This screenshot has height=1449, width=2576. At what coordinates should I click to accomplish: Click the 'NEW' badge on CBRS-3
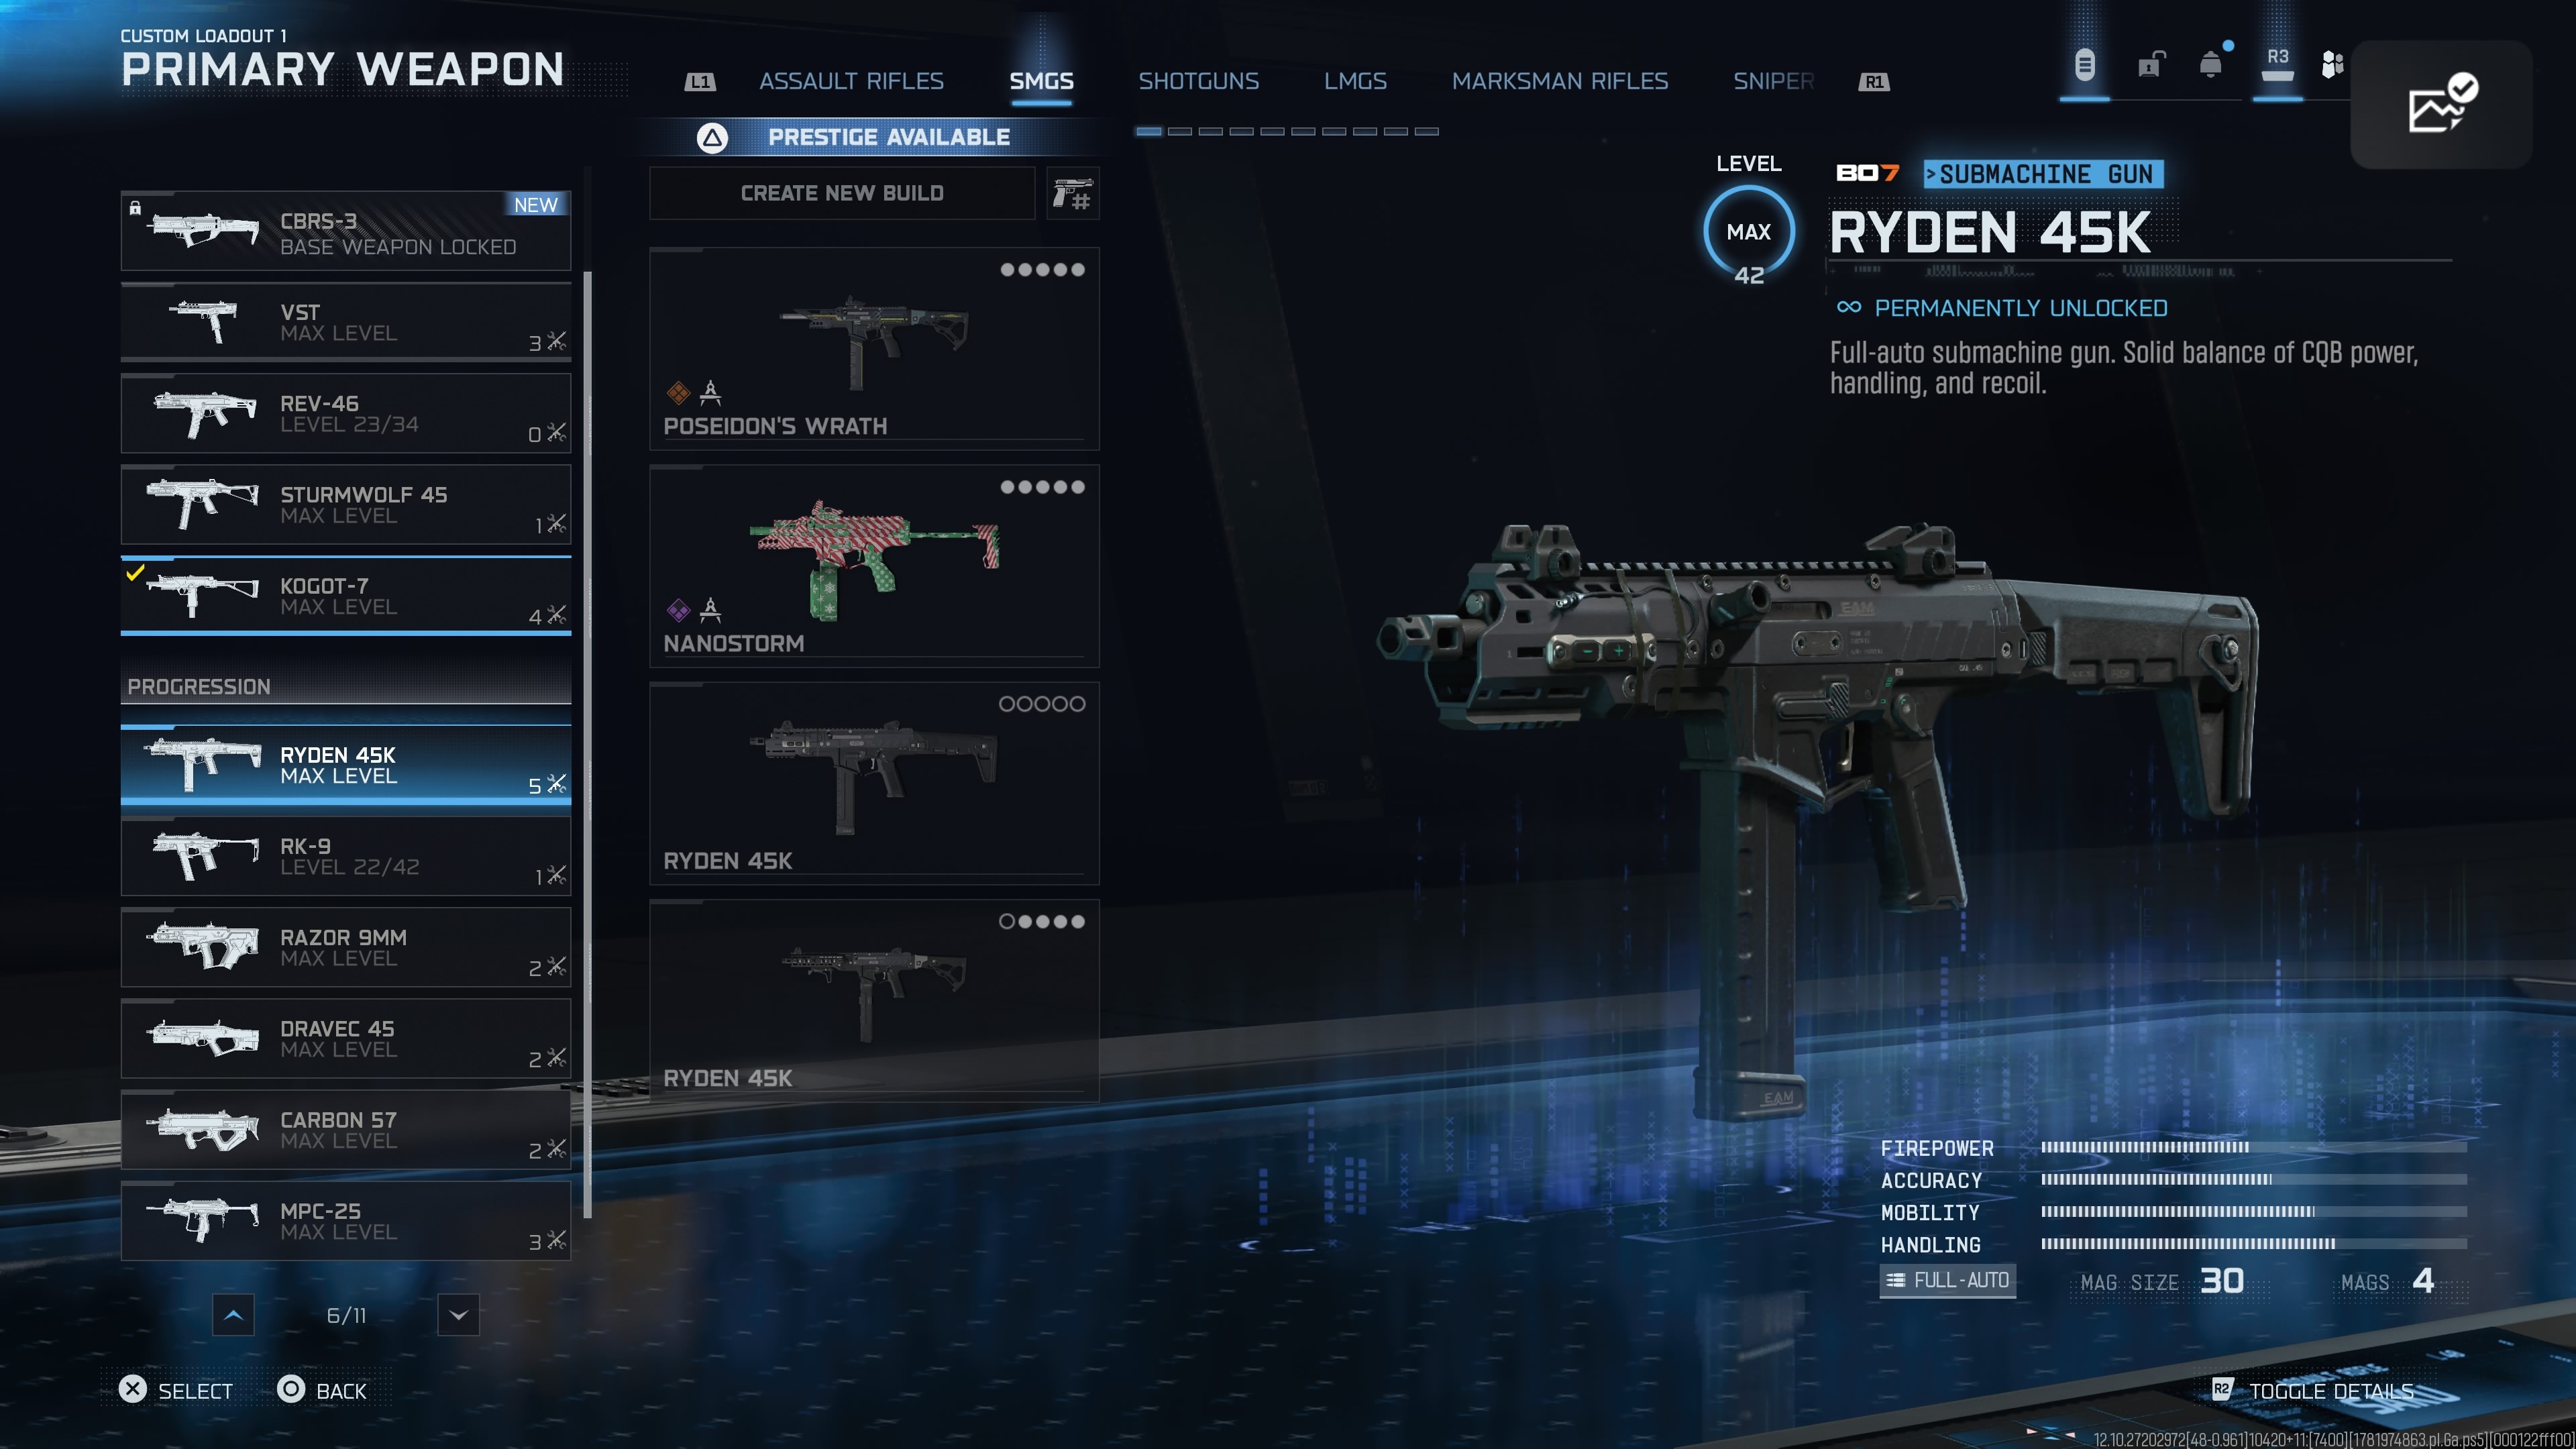click(536, 205)
